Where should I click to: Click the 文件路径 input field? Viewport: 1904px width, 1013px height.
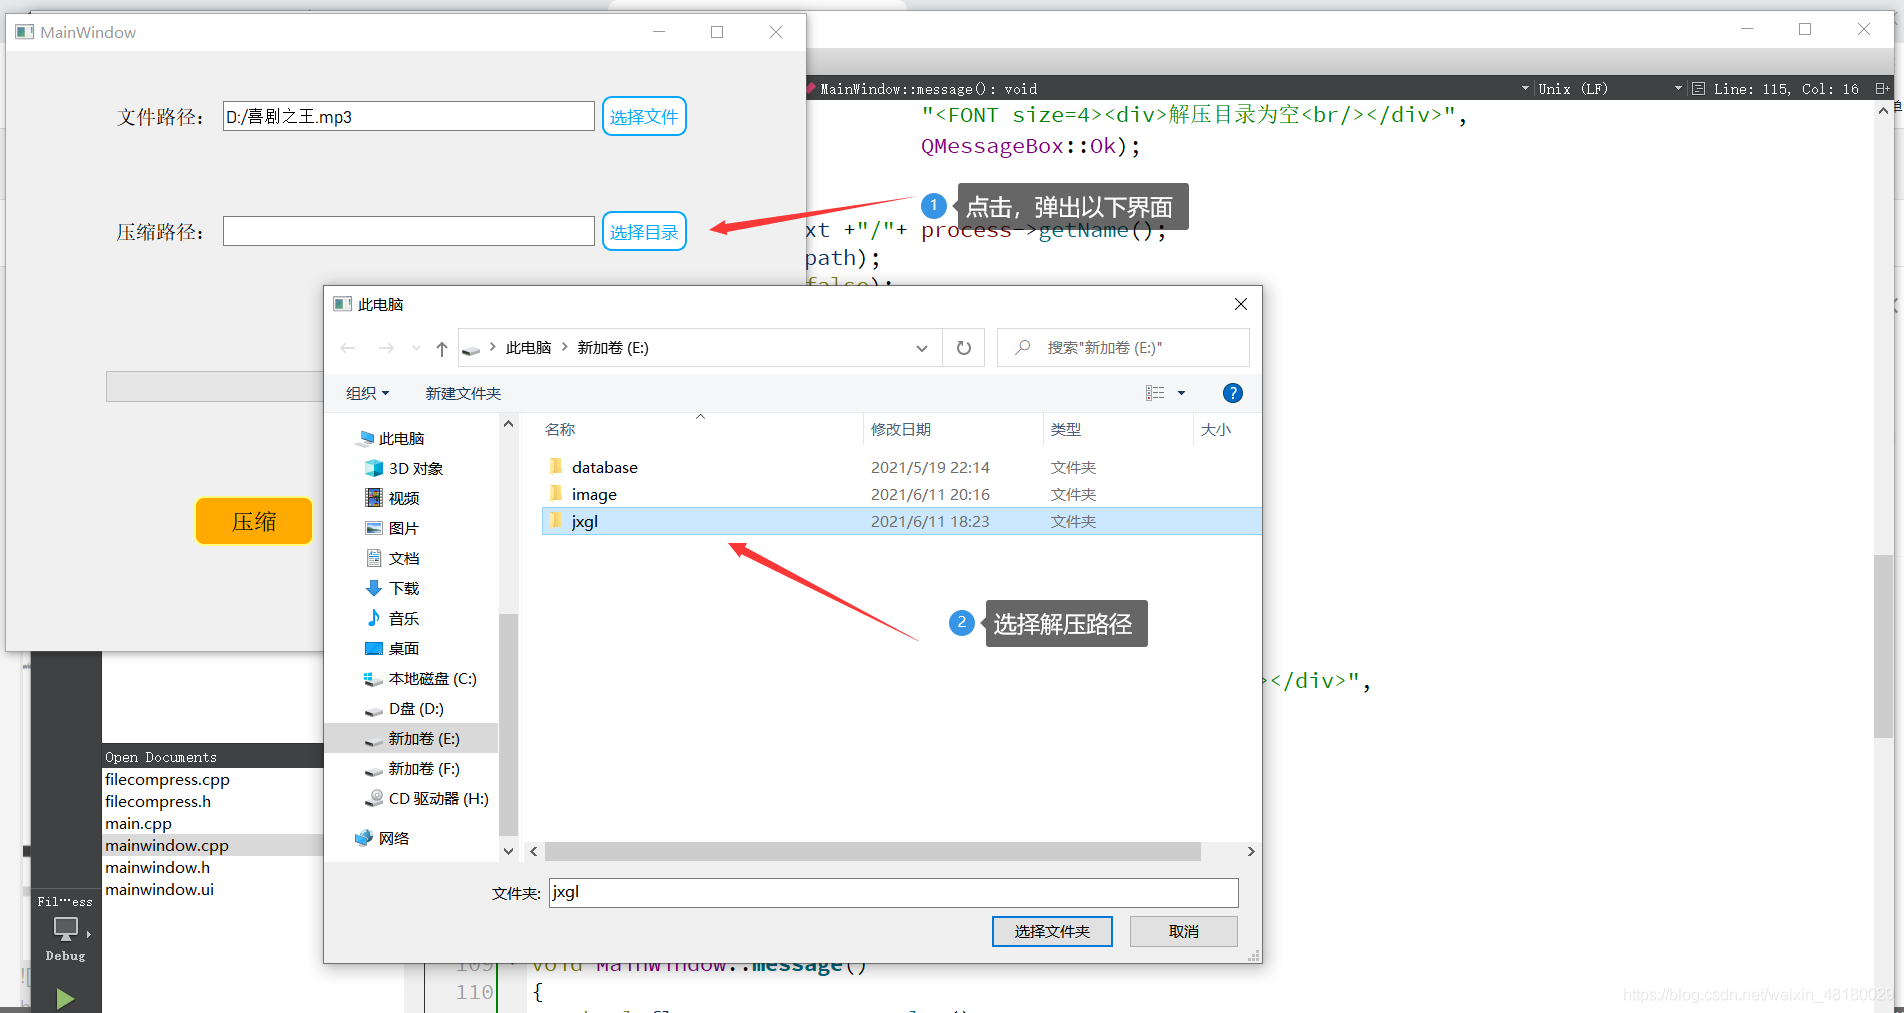408,116
